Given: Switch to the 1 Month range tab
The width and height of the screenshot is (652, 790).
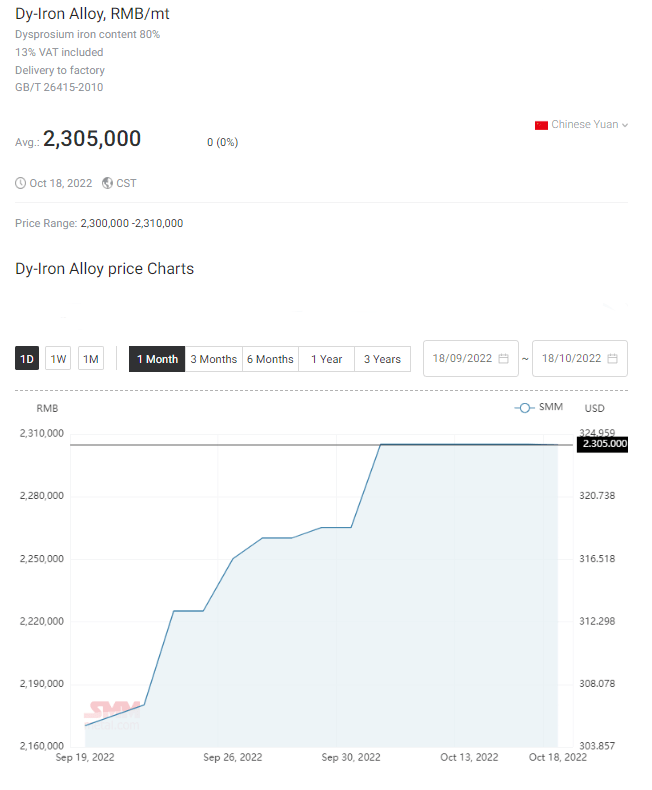Looking at the screenshot, I should (x=157, y=359).
